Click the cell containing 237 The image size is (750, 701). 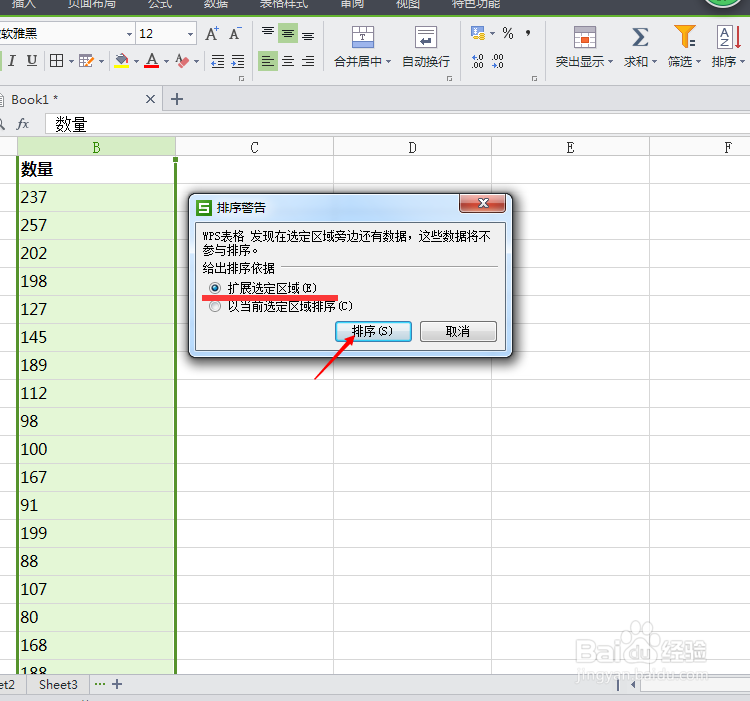[96, 197]
